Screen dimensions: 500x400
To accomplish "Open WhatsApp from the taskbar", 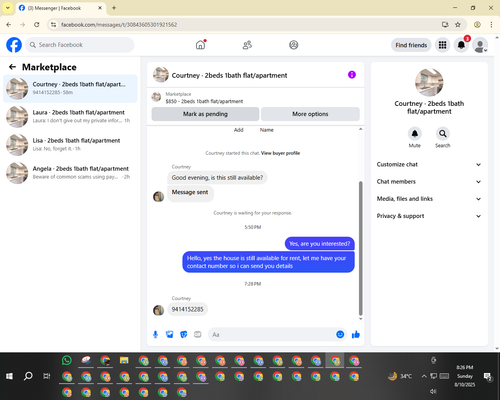I will [67, 360].
